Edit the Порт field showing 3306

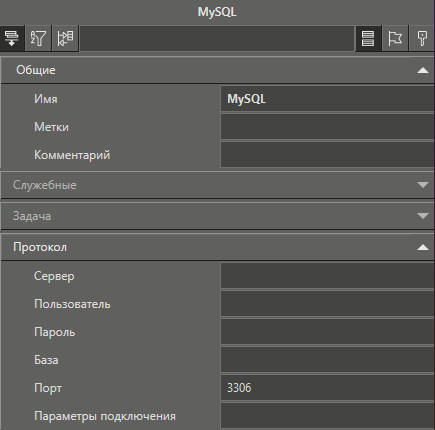(x=327, y=388)
